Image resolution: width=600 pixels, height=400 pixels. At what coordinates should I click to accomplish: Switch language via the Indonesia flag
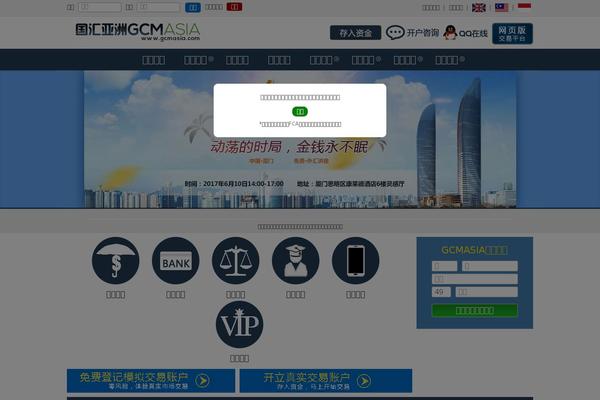[x=524, y=8]
